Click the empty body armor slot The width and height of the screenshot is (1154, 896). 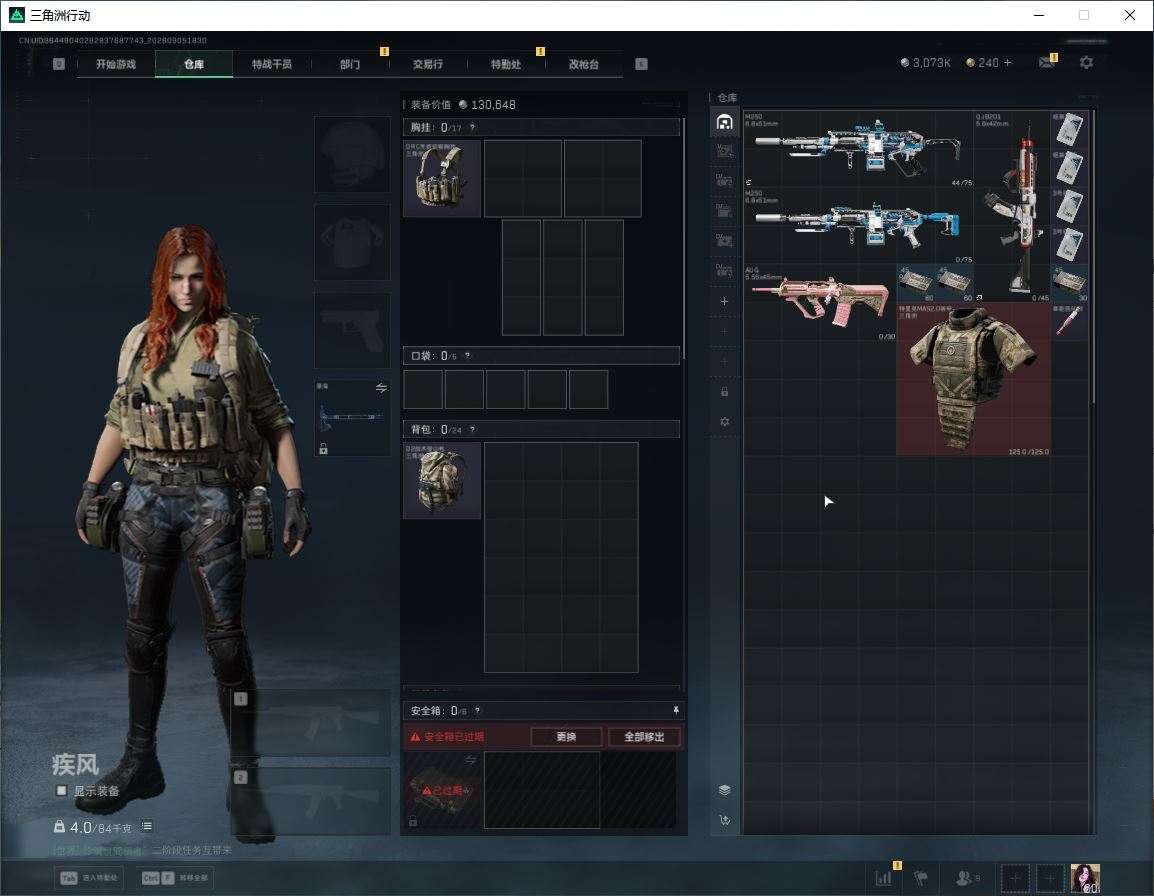pyautogui.click(x=353, y=242)
